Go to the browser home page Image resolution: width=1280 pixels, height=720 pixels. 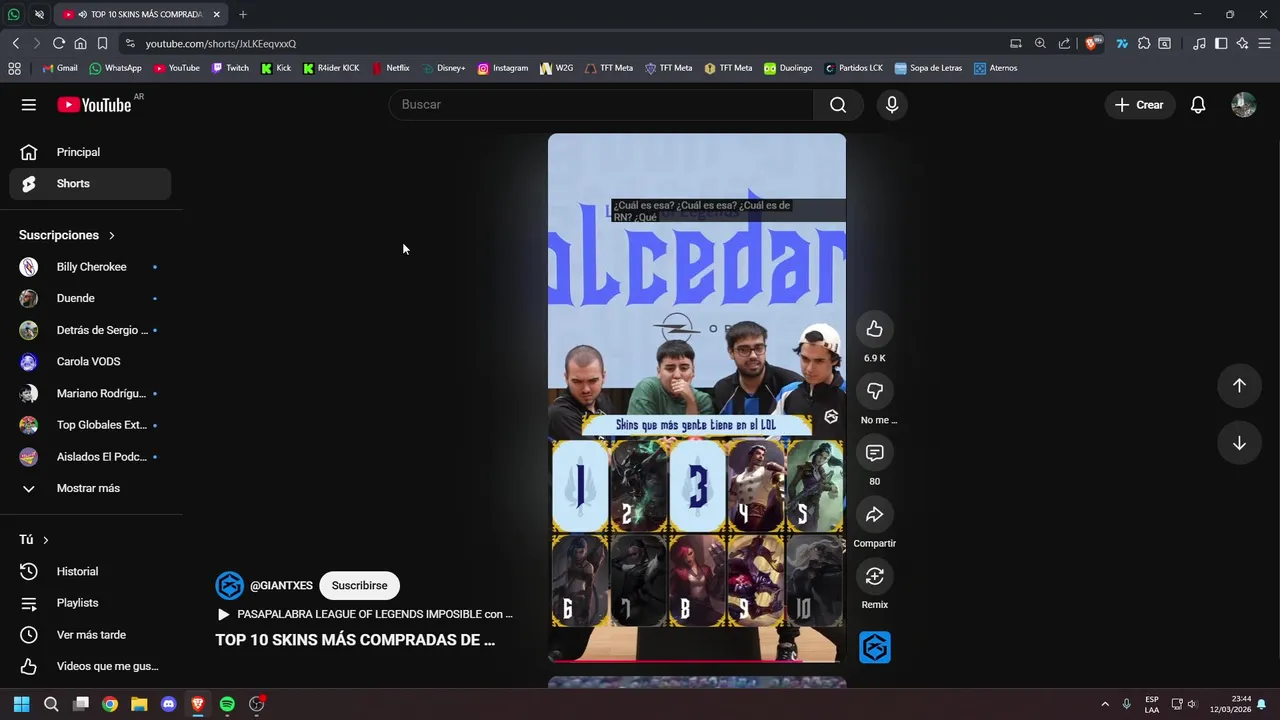[x=81, y=43]
